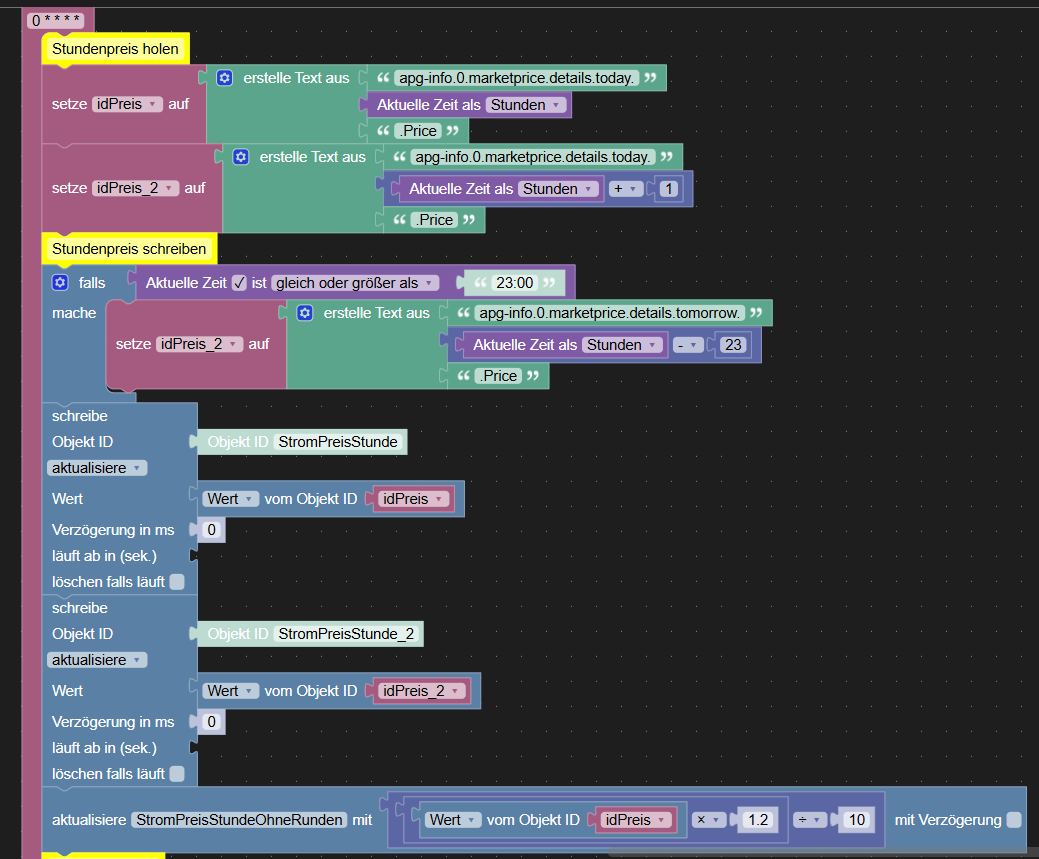Click the StromPreisStunde_2 object ID field
The image size is (1039, 859).
coord(346,634)
